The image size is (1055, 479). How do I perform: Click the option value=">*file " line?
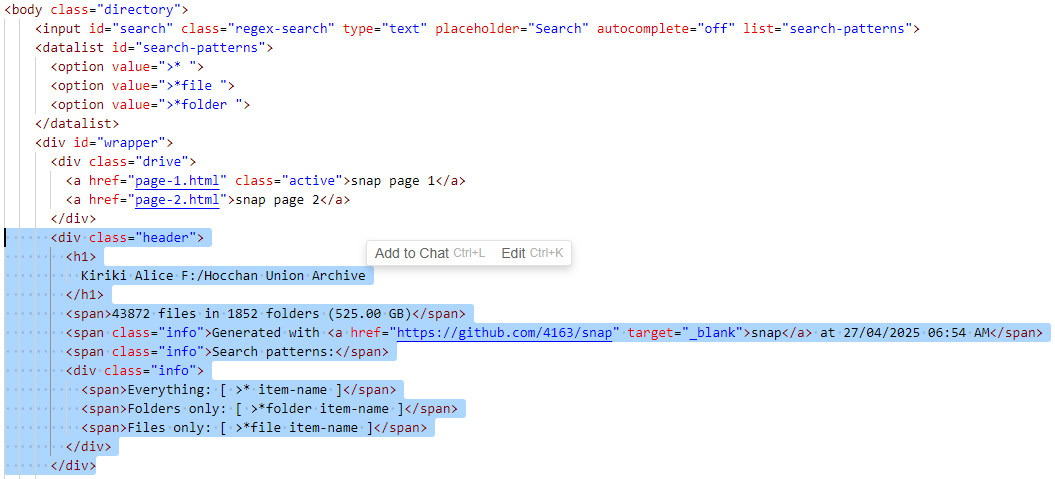[x=142, y=85]
